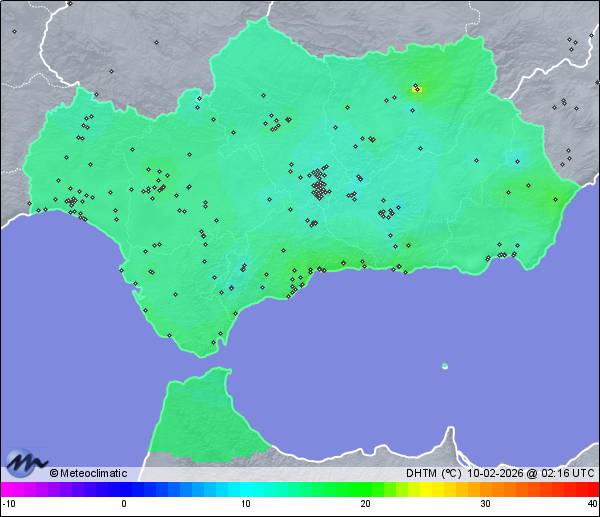Viewport: 600px width, 517px height.
Task: Click the small island marker in the sea
Action: [x=444, y=366]
